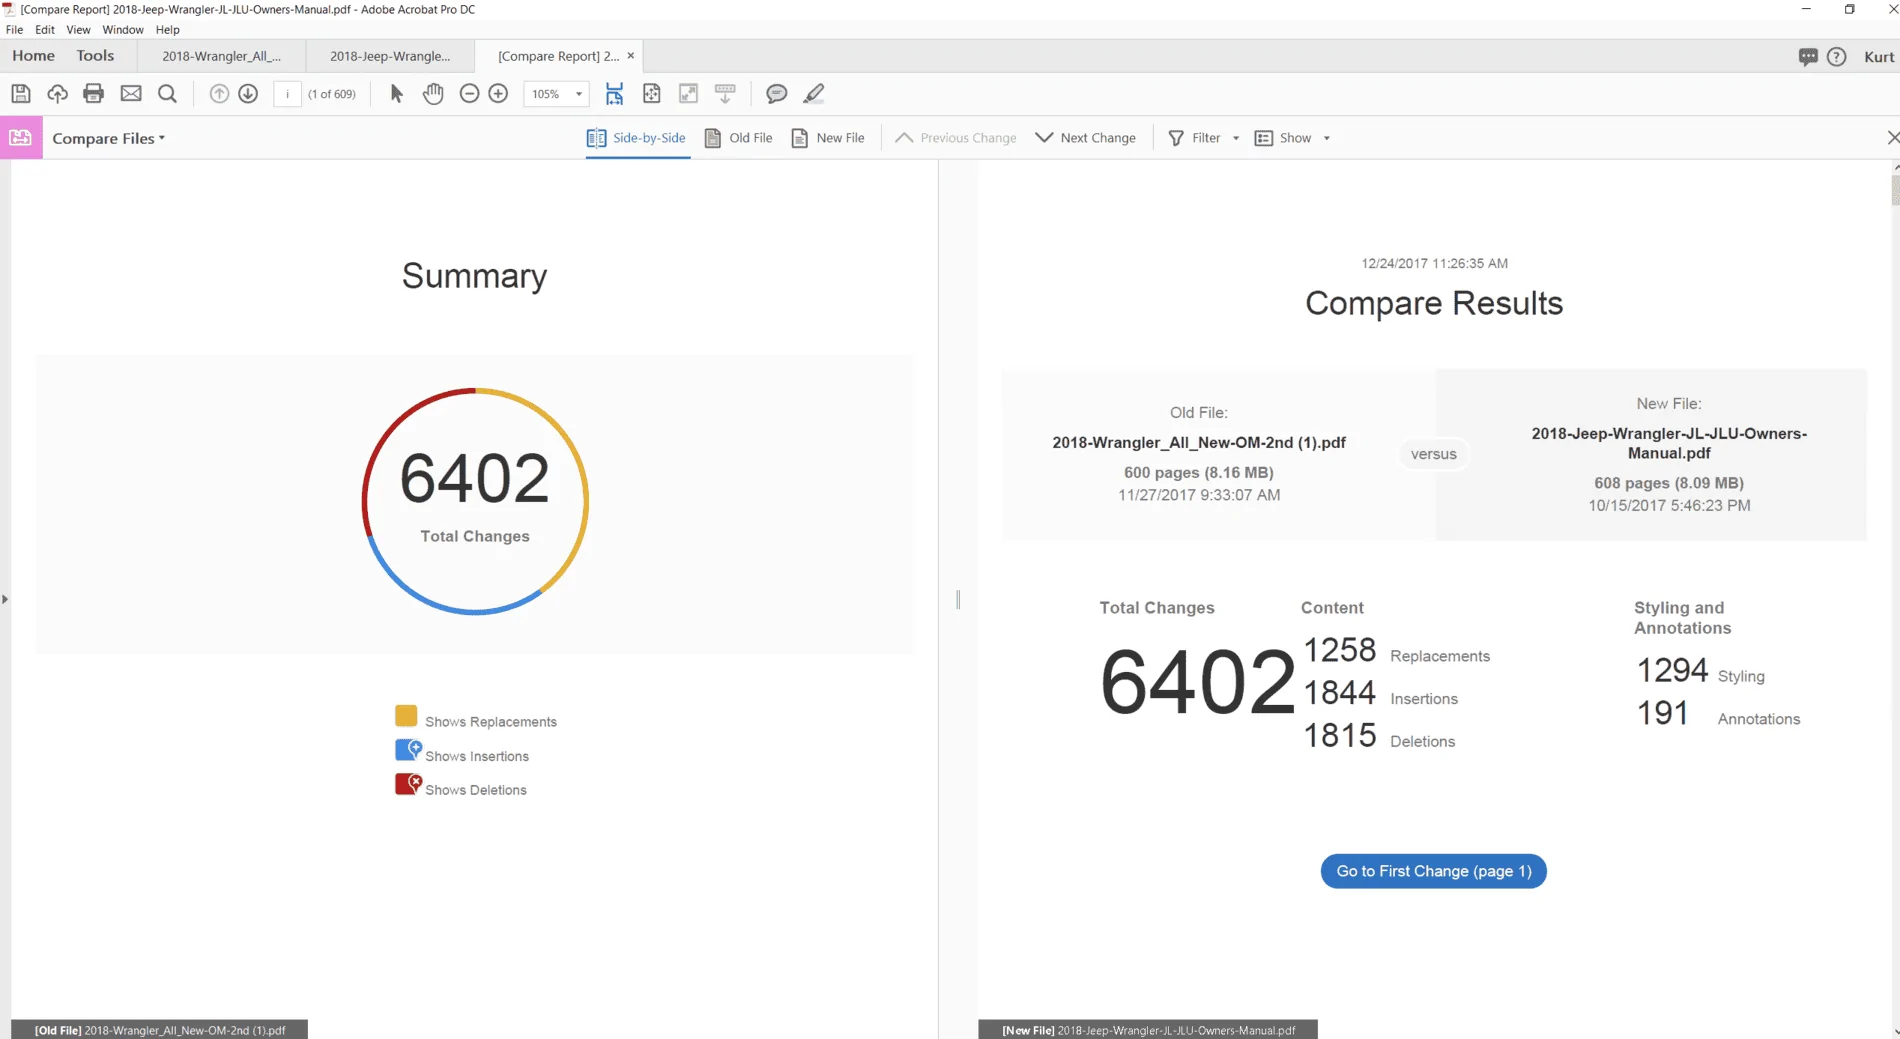Viewport: 1900px width, 1039px height.
Task: Open the notifications chat icon
Action: click(x=1808, y=57)
